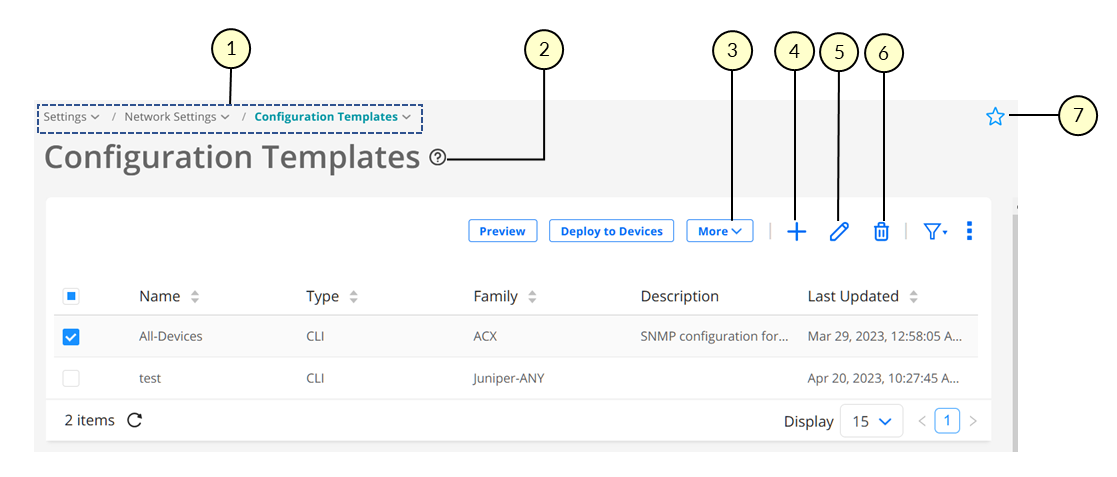Click the Deploy to Devices button
The width and height of the screenshot is (1117, 477).
tap(612, 231)
